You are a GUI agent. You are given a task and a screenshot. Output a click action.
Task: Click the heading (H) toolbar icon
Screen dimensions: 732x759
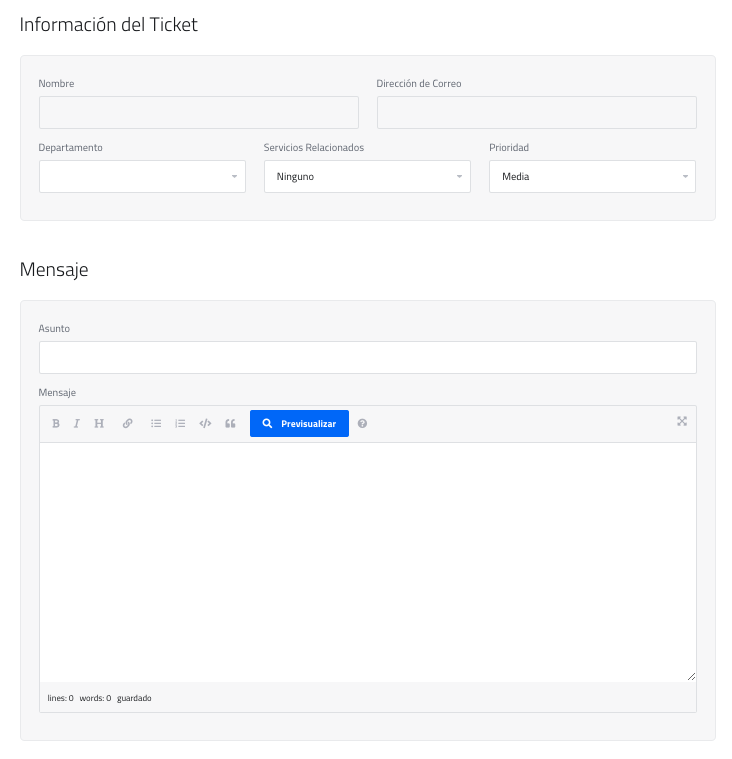click(99, 424)
